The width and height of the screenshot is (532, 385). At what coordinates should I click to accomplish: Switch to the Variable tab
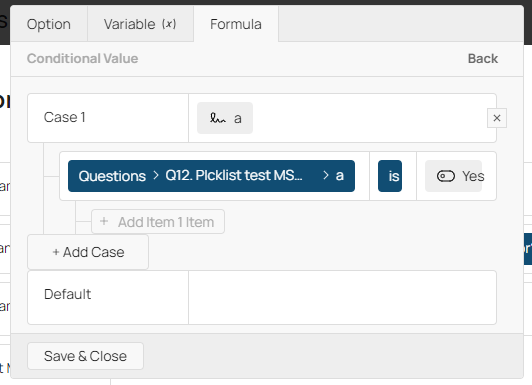click(140, 24)
